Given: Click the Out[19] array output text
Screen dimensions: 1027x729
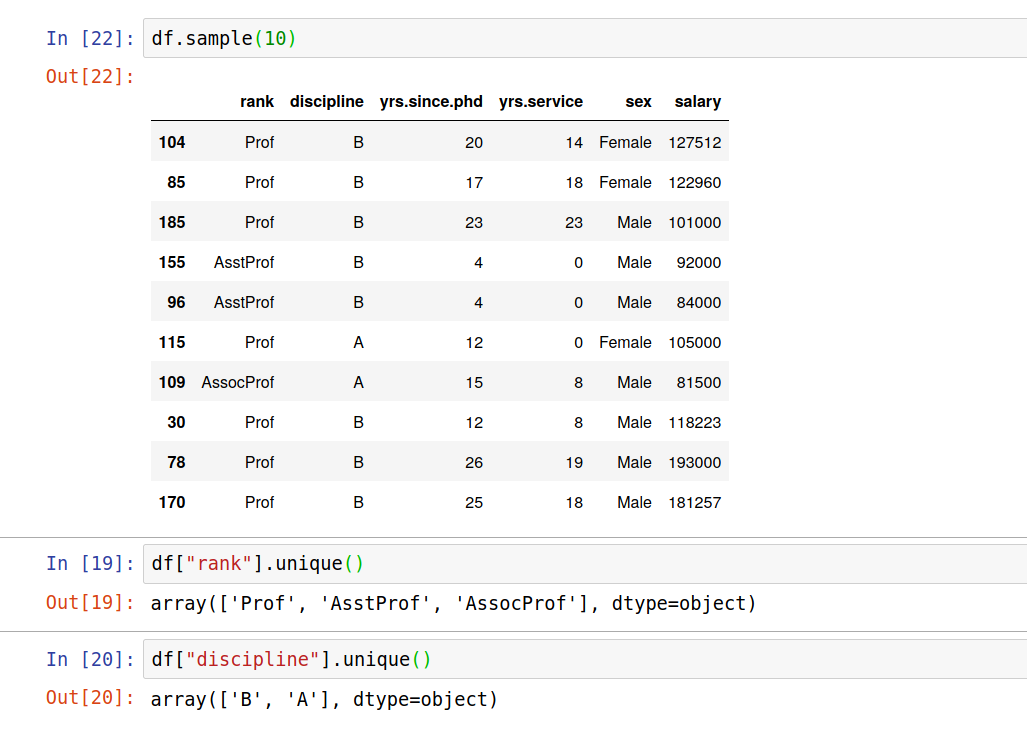Looking at the screenshot, I should tap(452, 603).
